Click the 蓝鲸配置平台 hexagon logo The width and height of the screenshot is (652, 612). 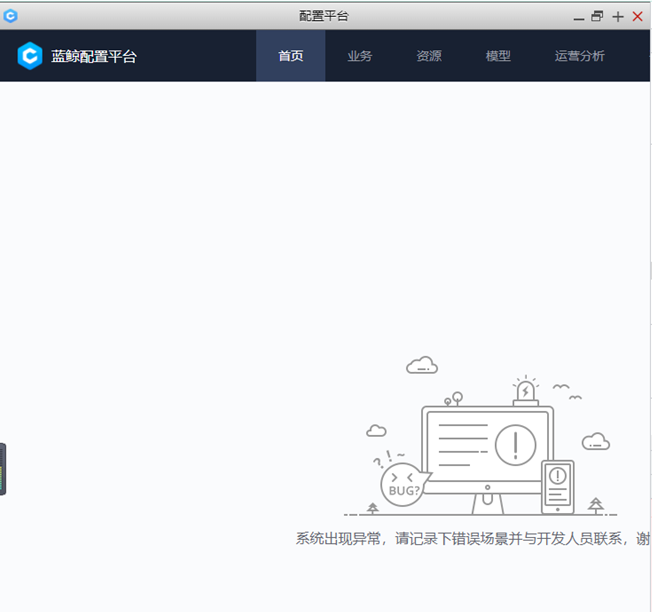click(x=30, y=56)
